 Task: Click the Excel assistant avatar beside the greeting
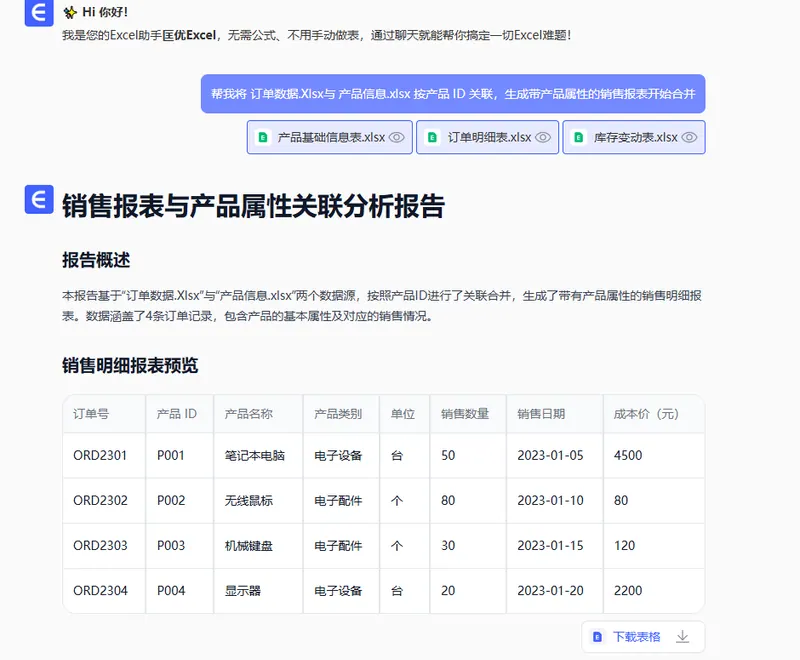[x=38, y=12]
